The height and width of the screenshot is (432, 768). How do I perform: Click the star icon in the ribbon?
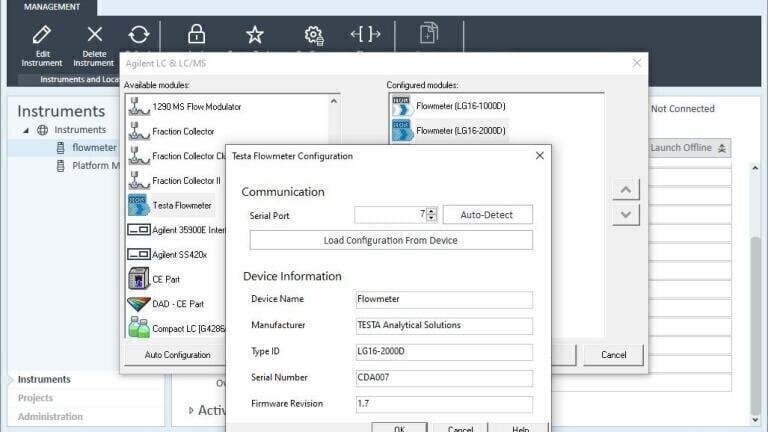tap(255, 34)
